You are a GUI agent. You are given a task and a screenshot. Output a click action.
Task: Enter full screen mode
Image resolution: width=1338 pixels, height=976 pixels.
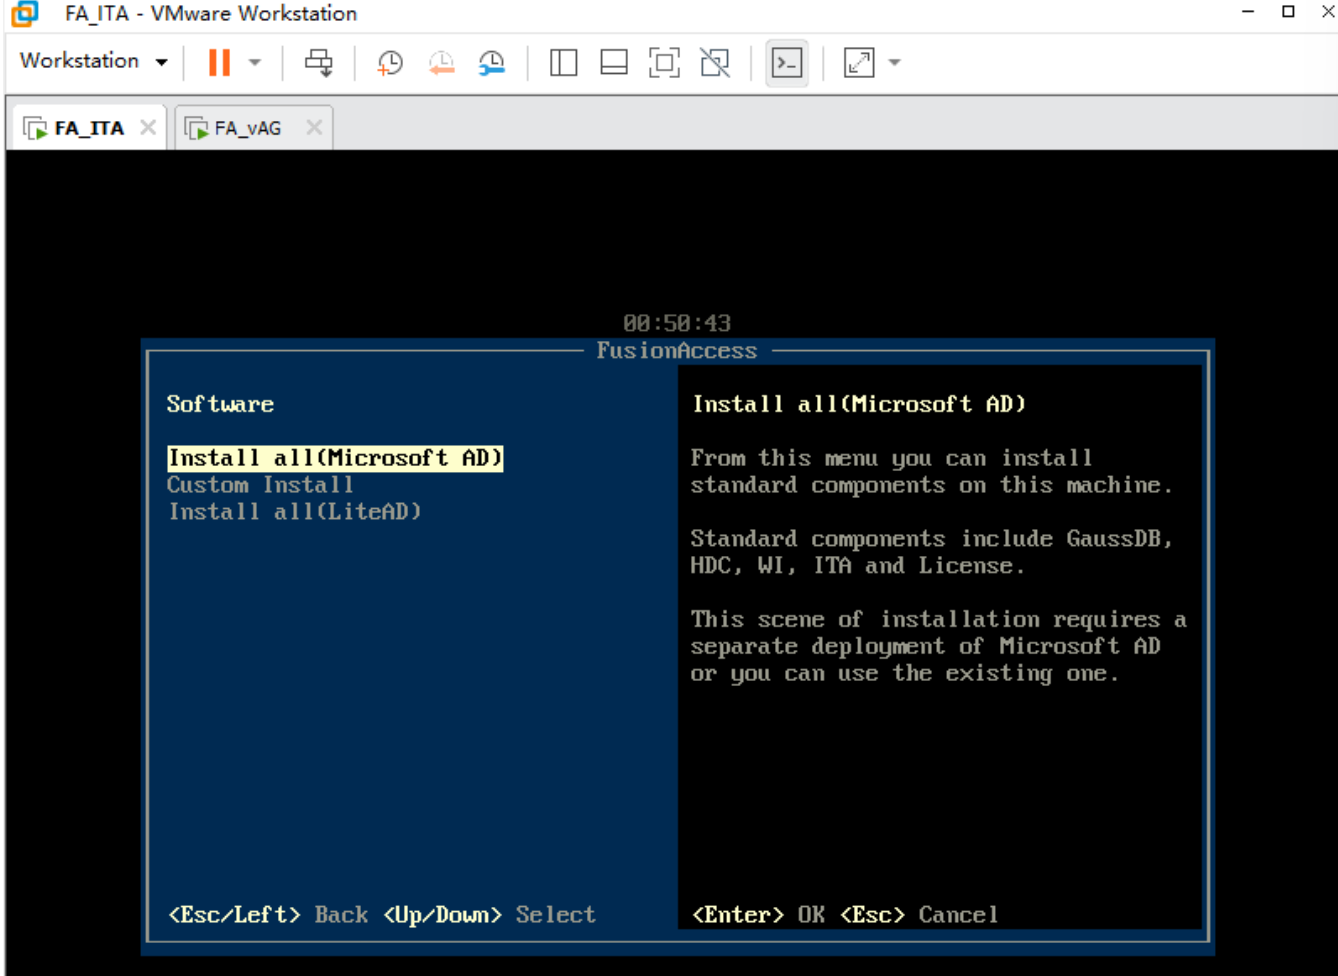664,63
